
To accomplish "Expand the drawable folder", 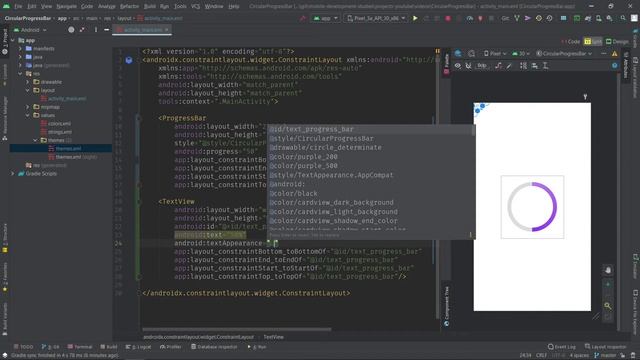I will pyautogui.click(x=28, y=82).
